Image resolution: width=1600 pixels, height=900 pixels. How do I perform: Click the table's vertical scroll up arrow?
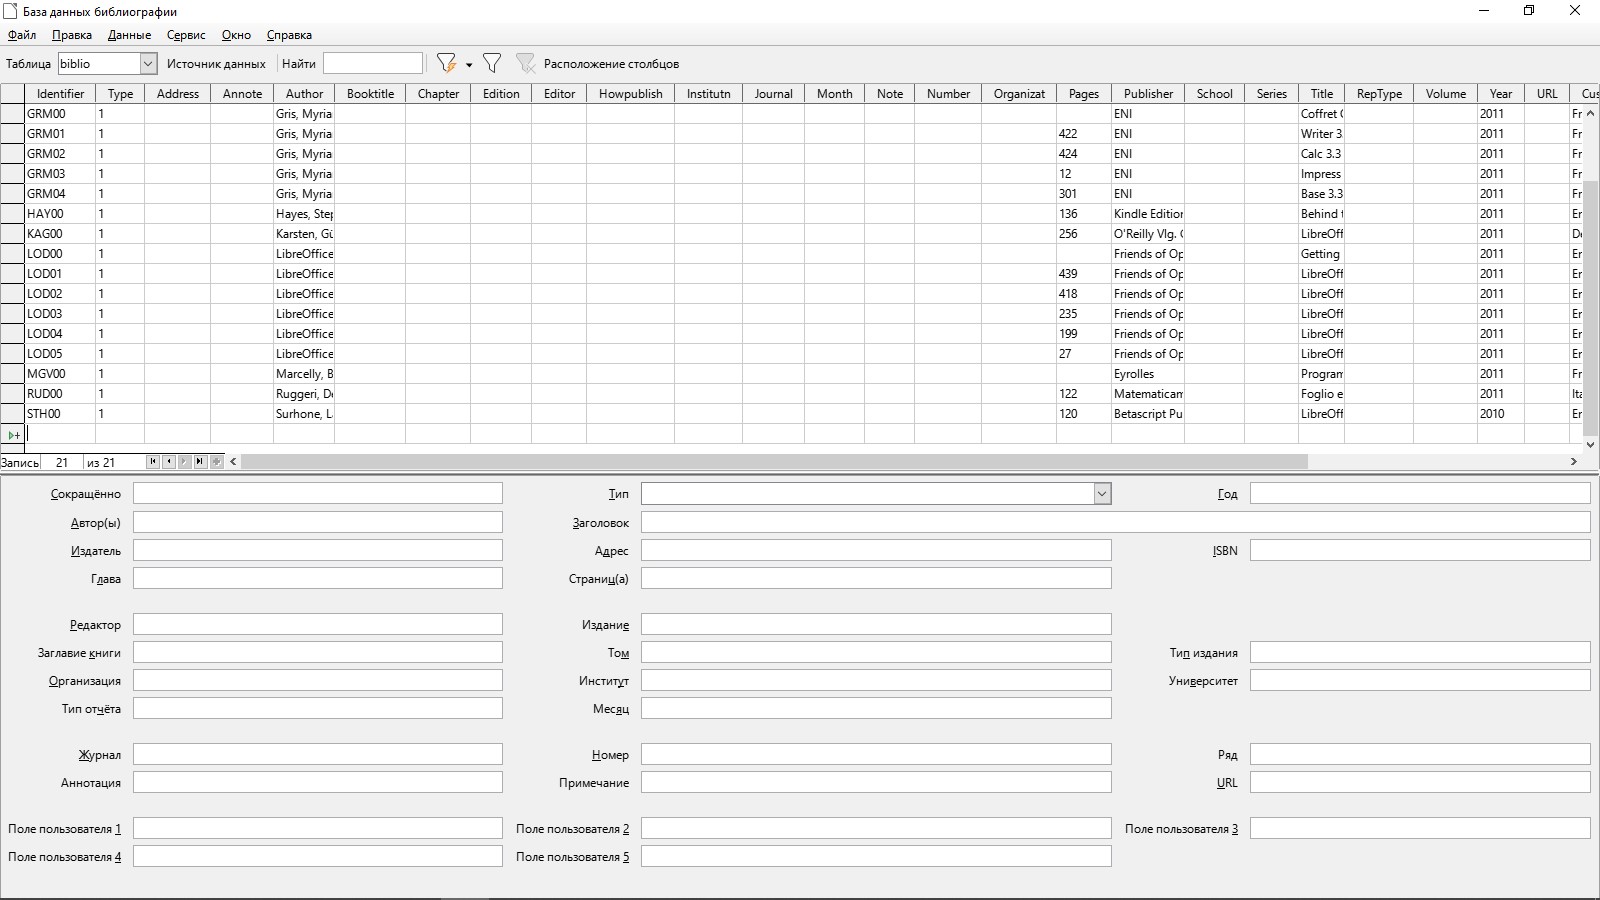click(1590, 113)
